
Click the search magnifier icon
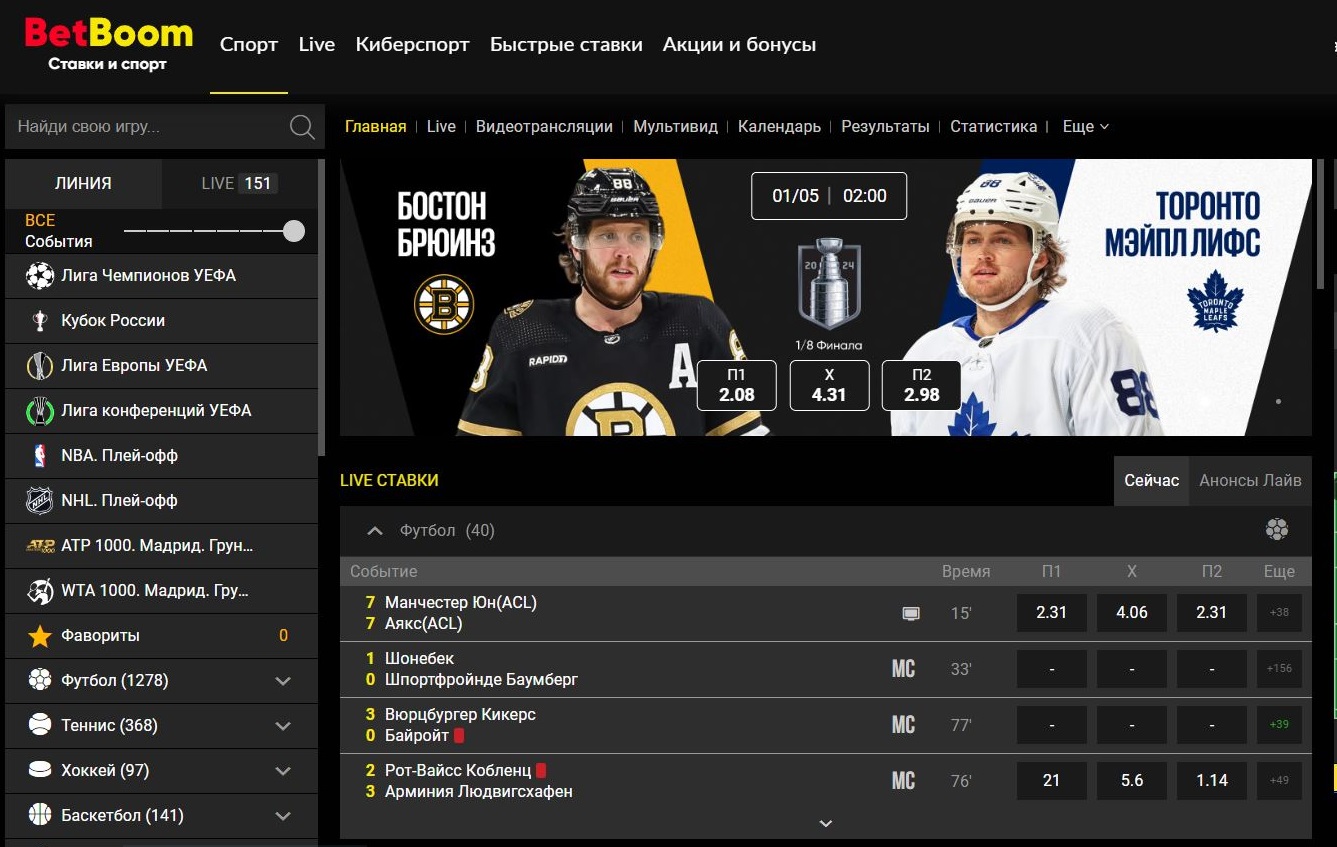coord(301,127)
